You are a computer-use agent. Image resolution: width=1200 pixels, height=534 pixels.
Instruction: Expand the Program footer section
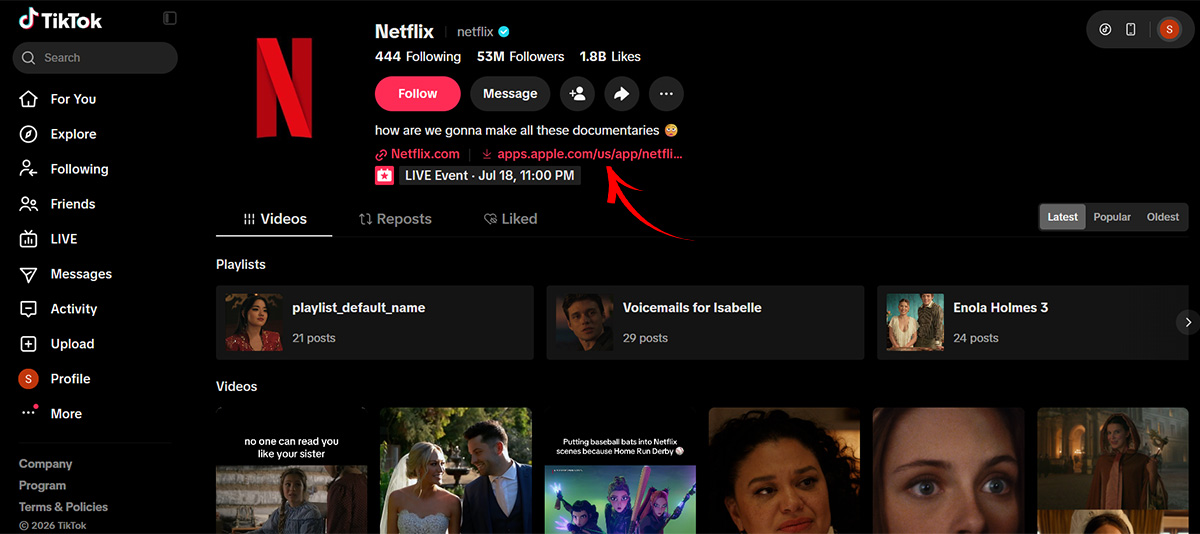pyautogui.click(x=42, y=485)
